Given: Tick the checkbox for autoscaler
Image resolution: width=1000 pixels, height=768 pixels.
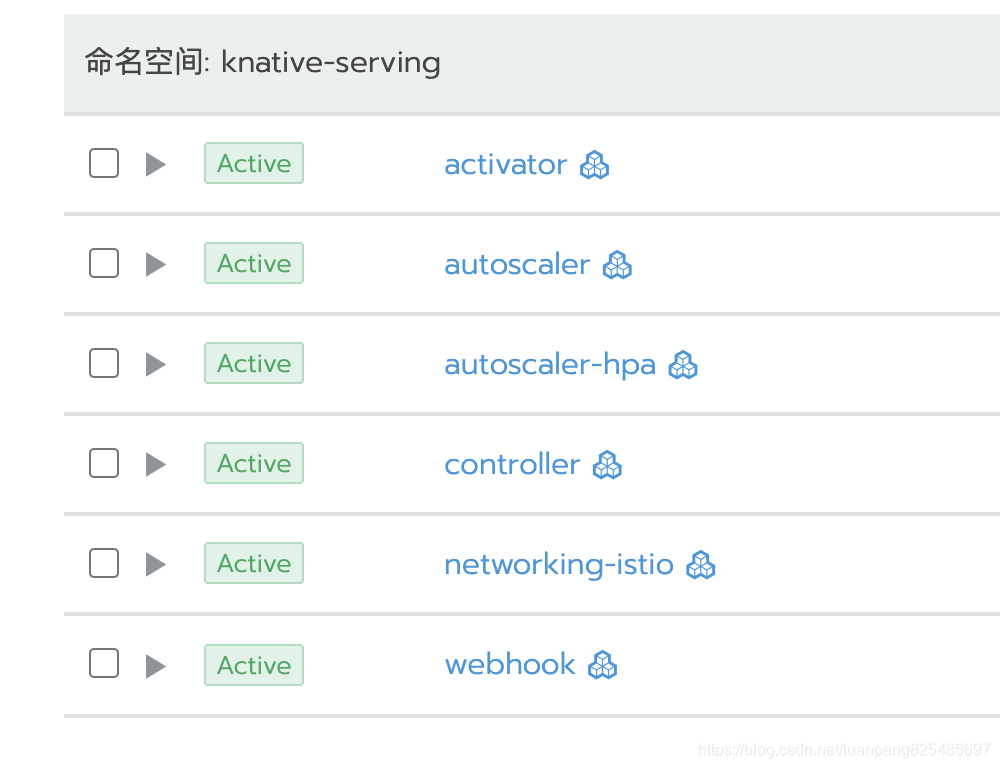Looking at the screenshot, I should click(x=104, y=263).
